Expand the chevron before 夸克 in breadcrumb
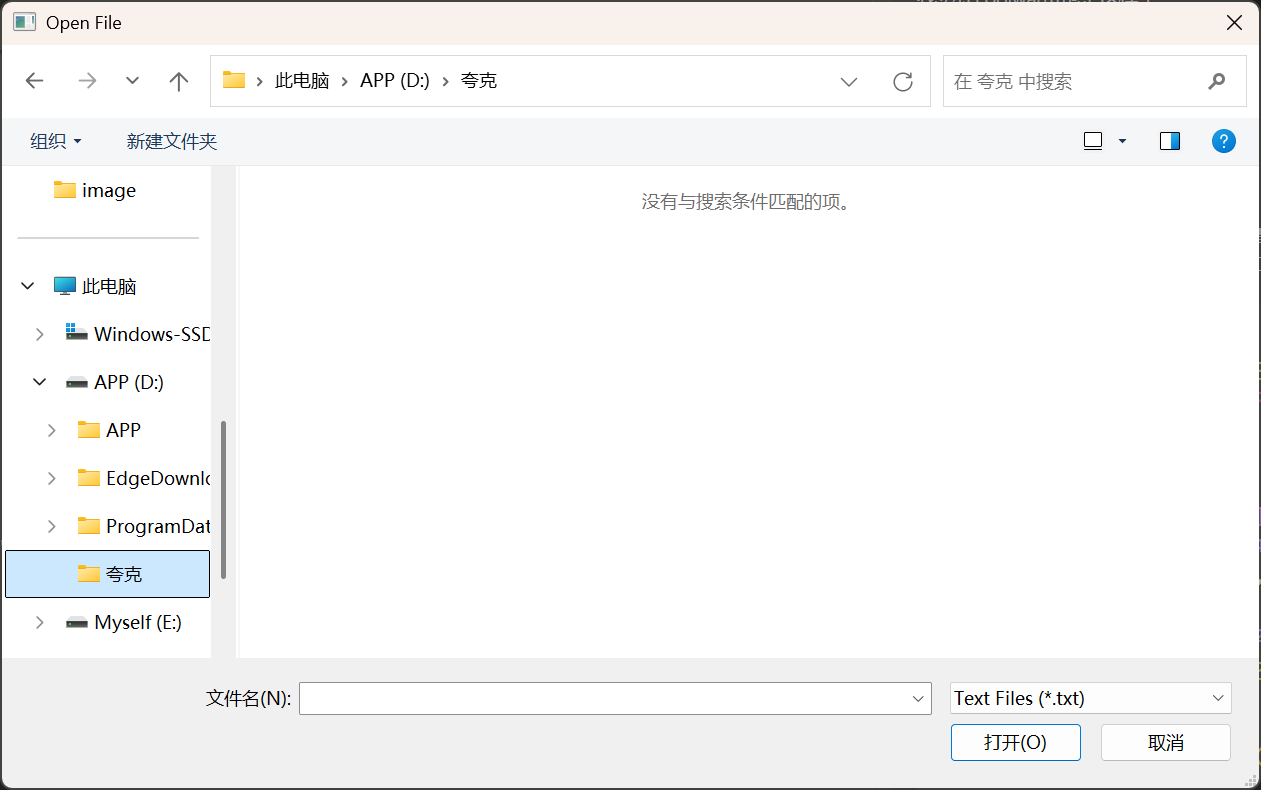The width and height of the screenshot is (1261, 790). click(445, 81)
